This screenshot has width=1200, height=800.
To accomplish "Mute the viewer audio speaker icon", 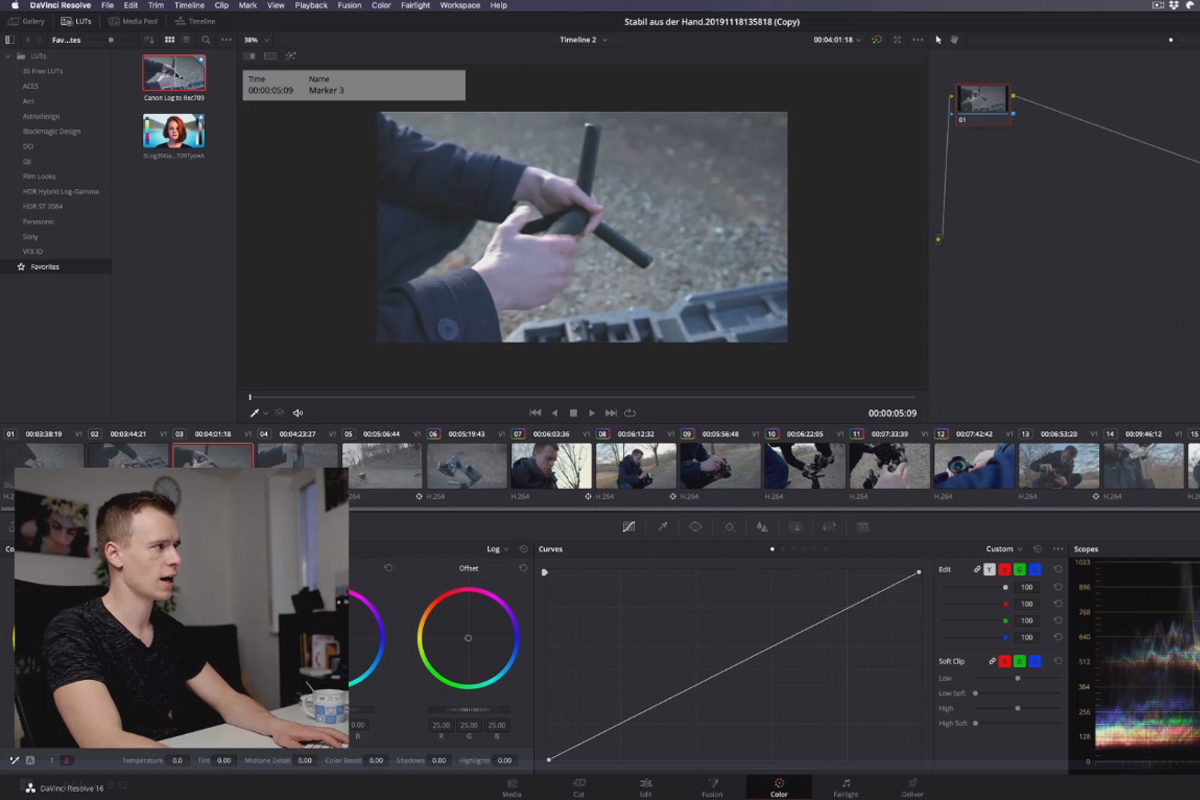I will pos(298,413).
